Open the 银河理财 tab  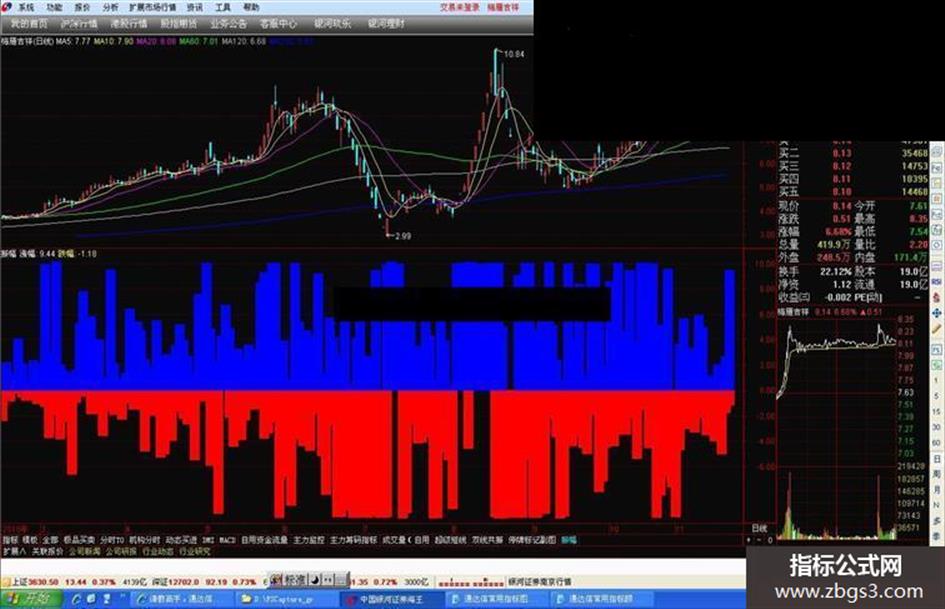[x=386, y=24]
